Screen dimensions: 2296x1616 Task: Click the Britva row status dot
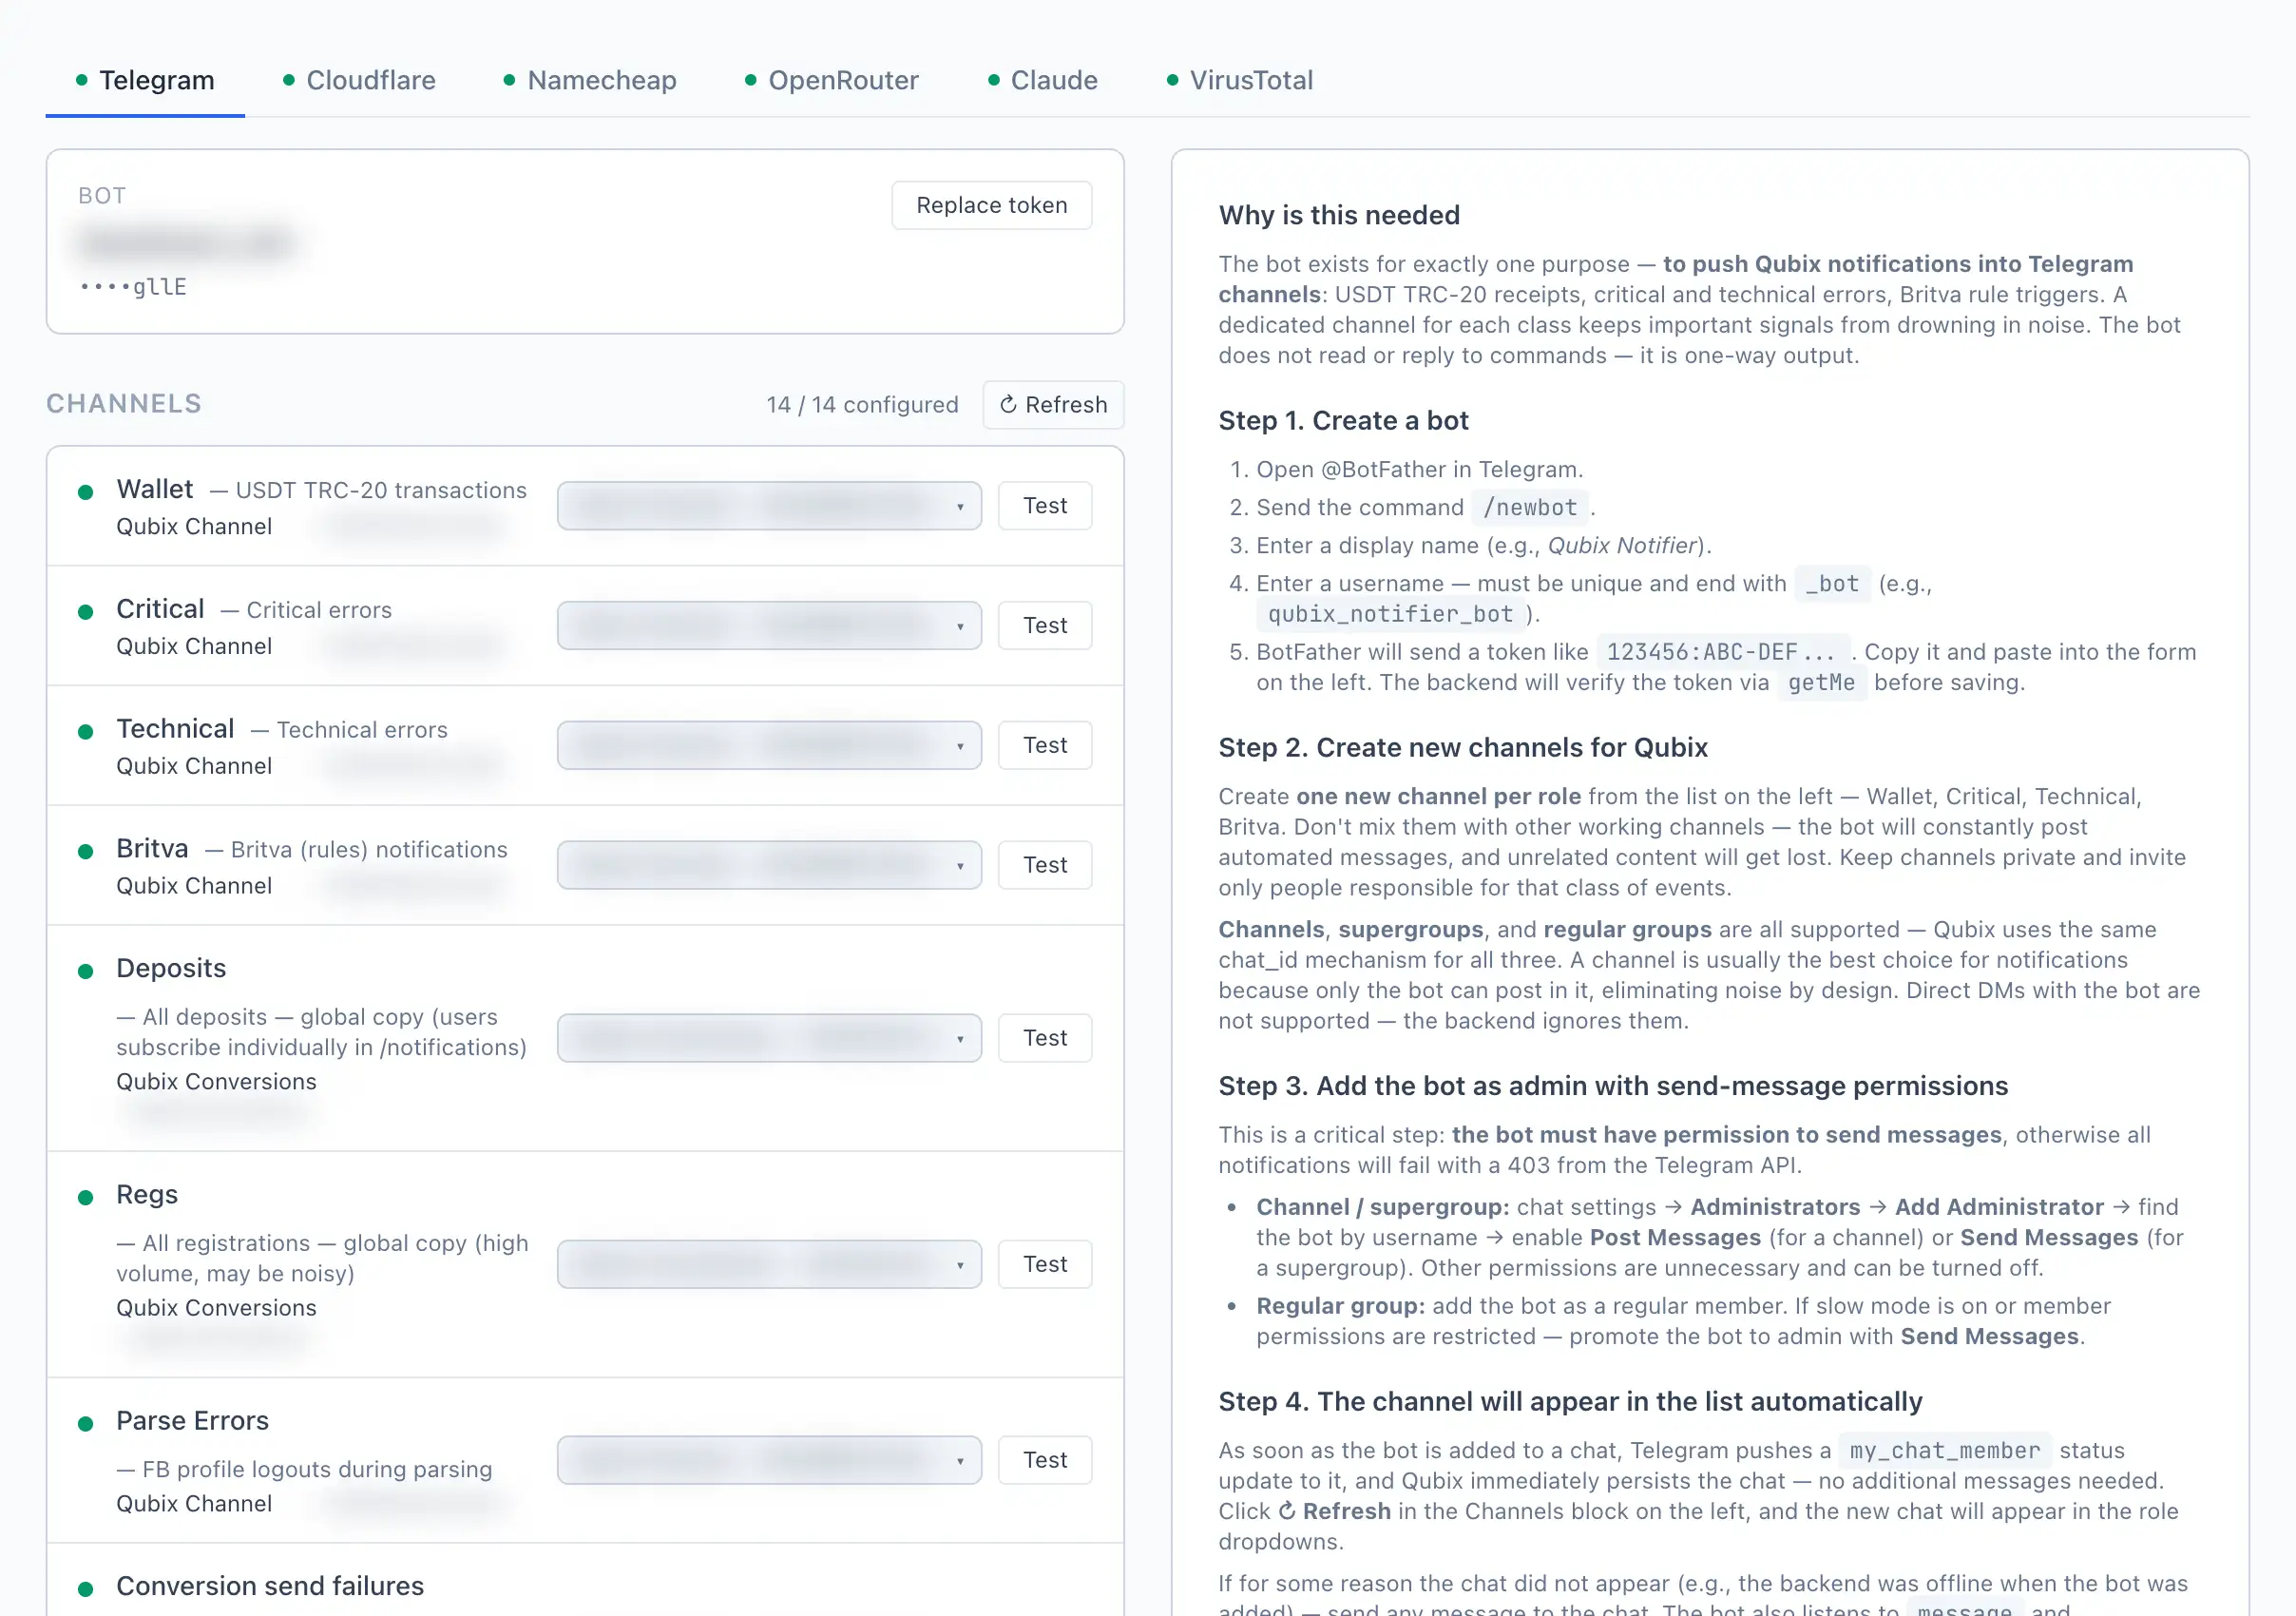[86, 852]
